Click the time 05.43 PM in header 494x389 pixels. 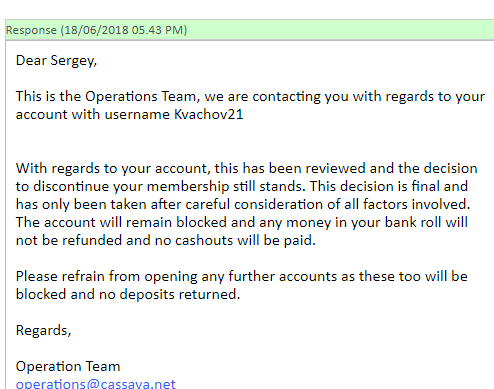[x=157, y=30]
